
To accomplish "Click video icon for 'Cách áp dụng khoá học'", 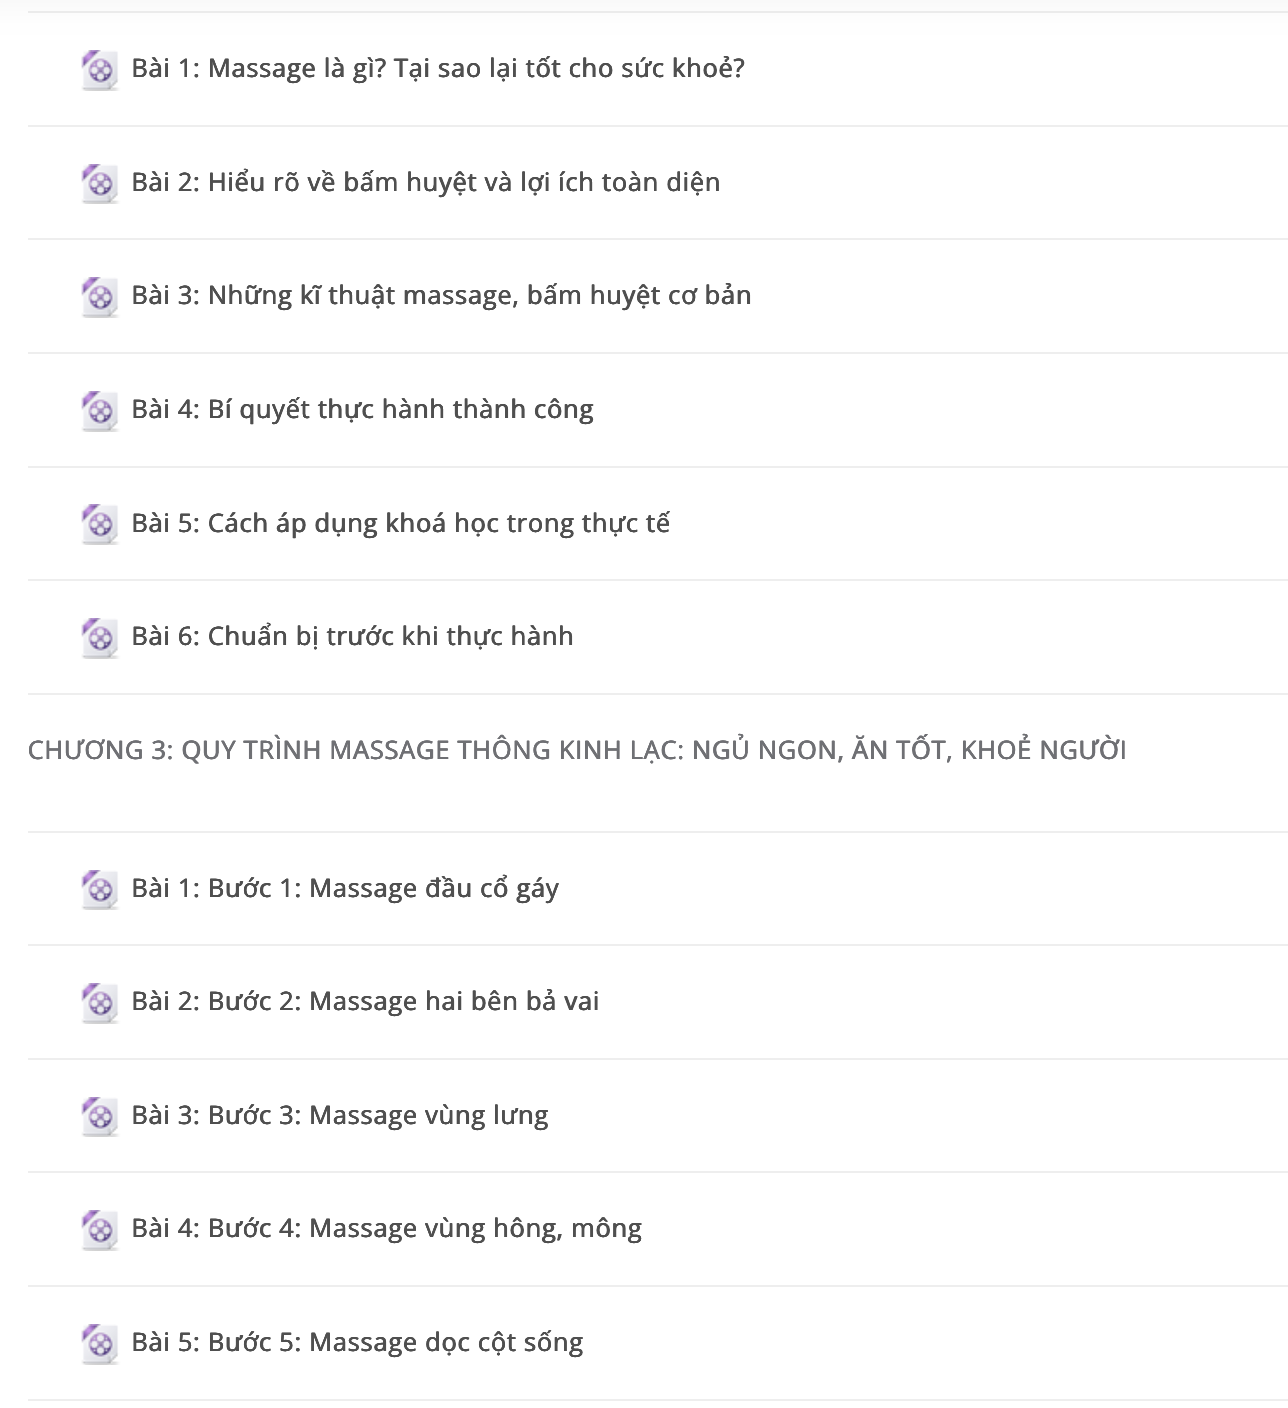I will (99, 524).
